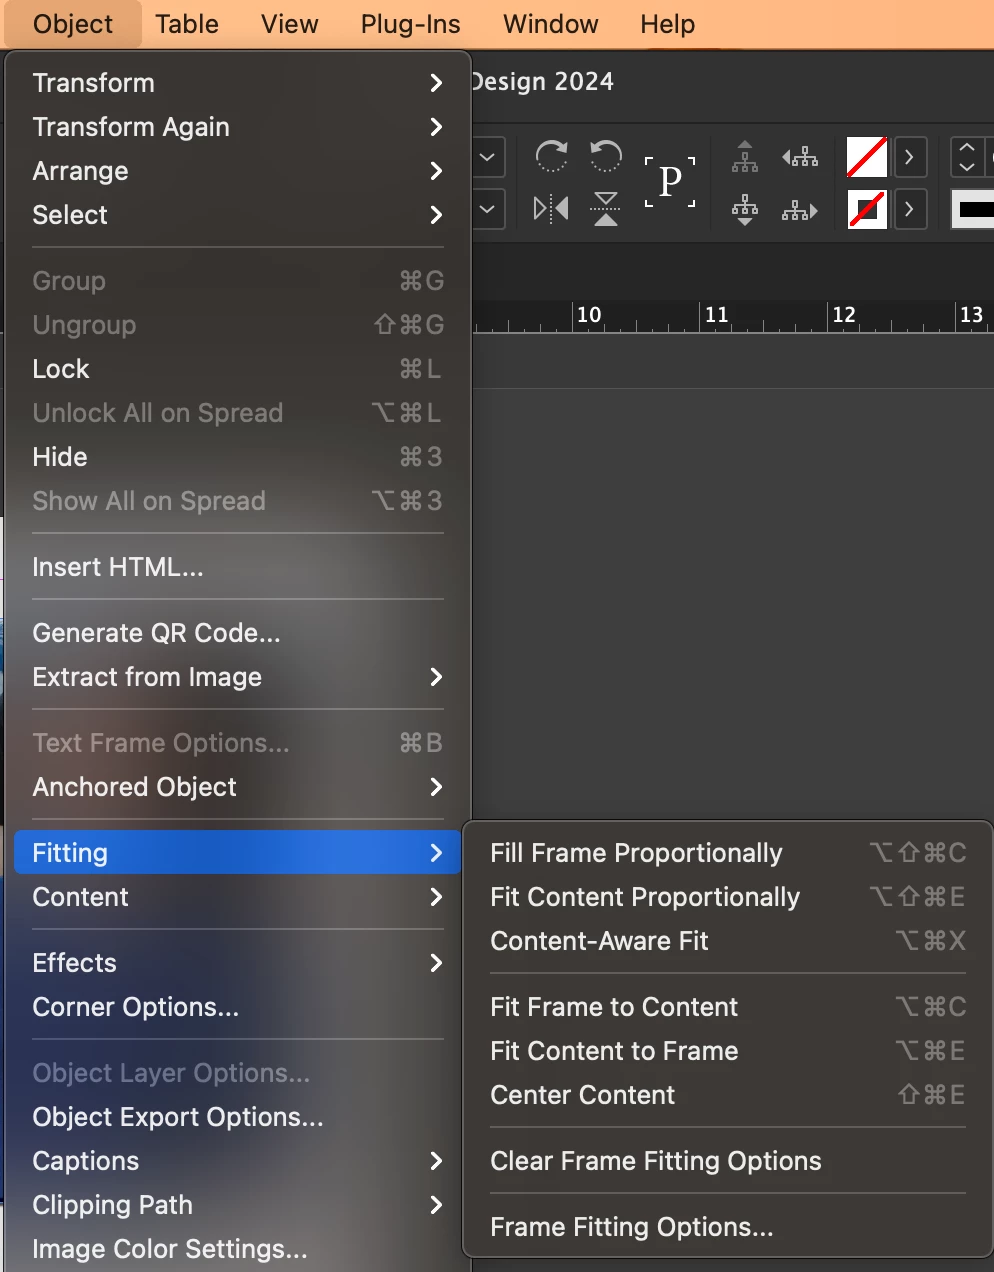Click the stroke weight stepper arrows
The height and width of the screenshot is (1272, 994).
click(x=967, y=157)
